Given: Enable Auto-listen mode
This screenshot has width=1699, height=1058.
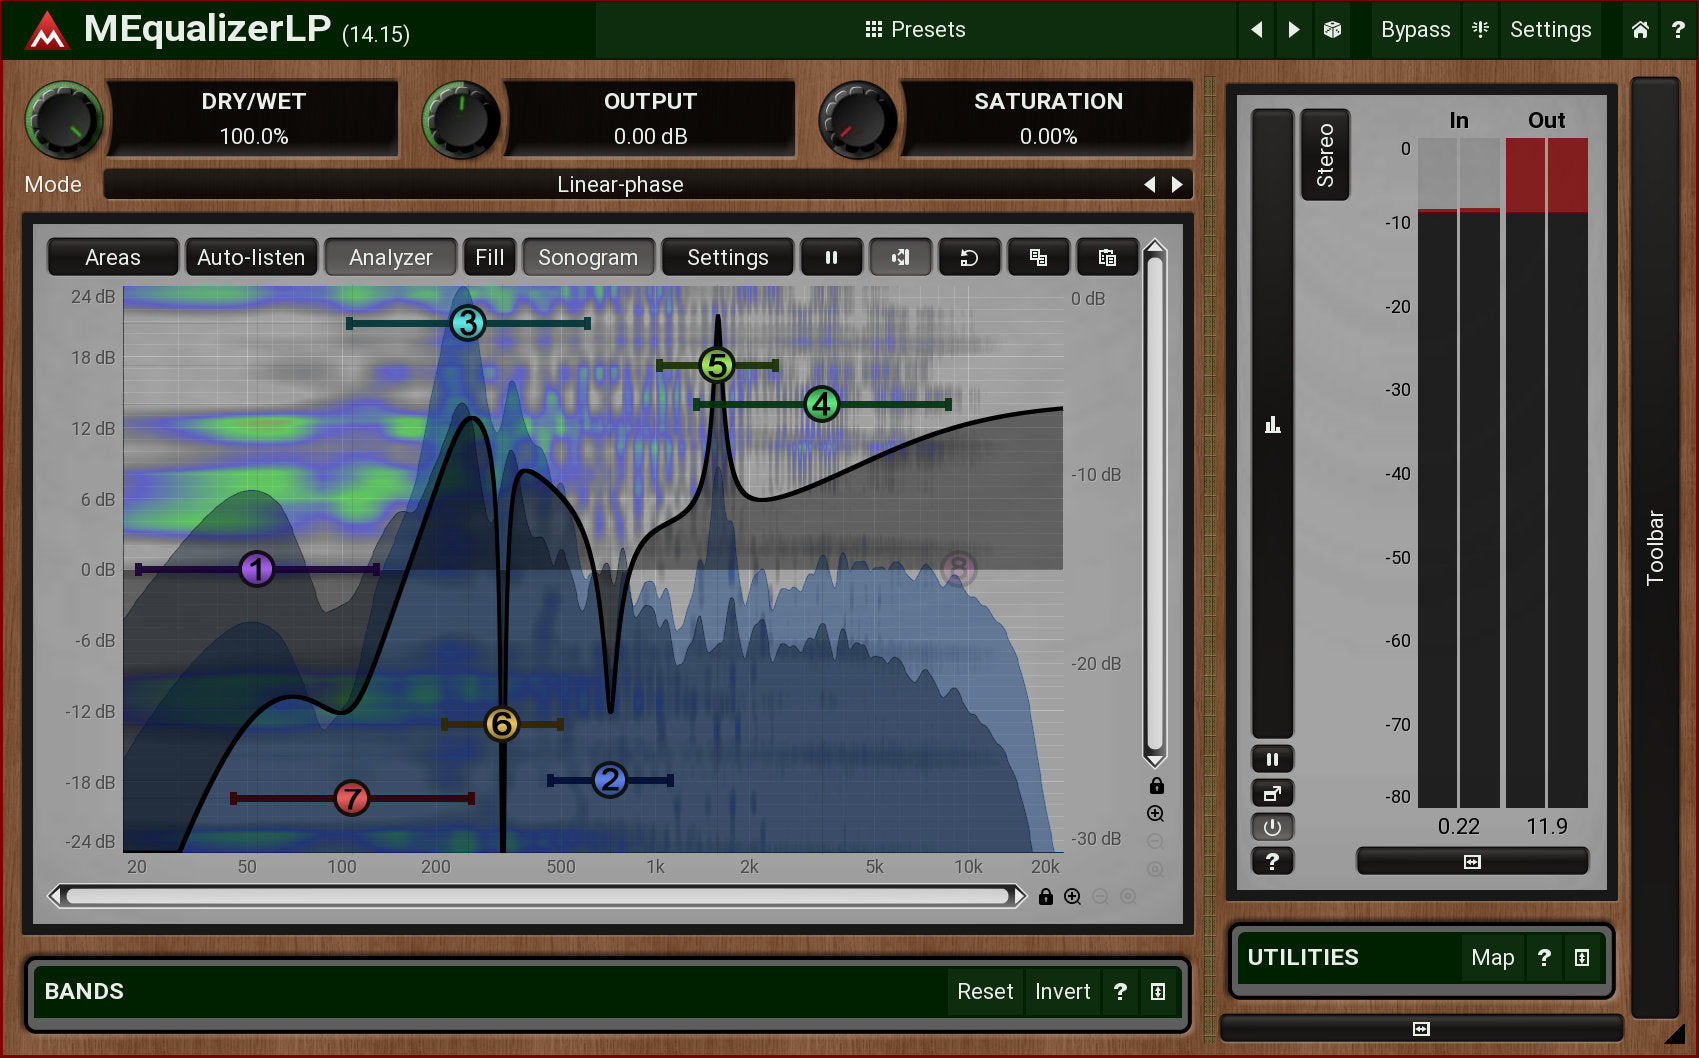Looking at the screenshot, I should (x=251, y=258).
